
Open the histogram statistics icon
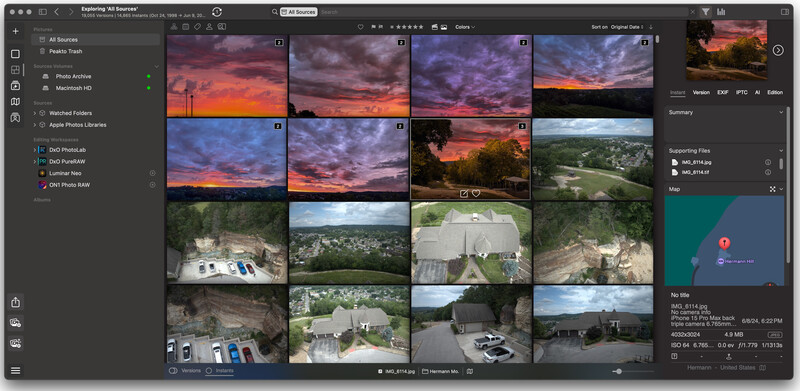[721, 12]
